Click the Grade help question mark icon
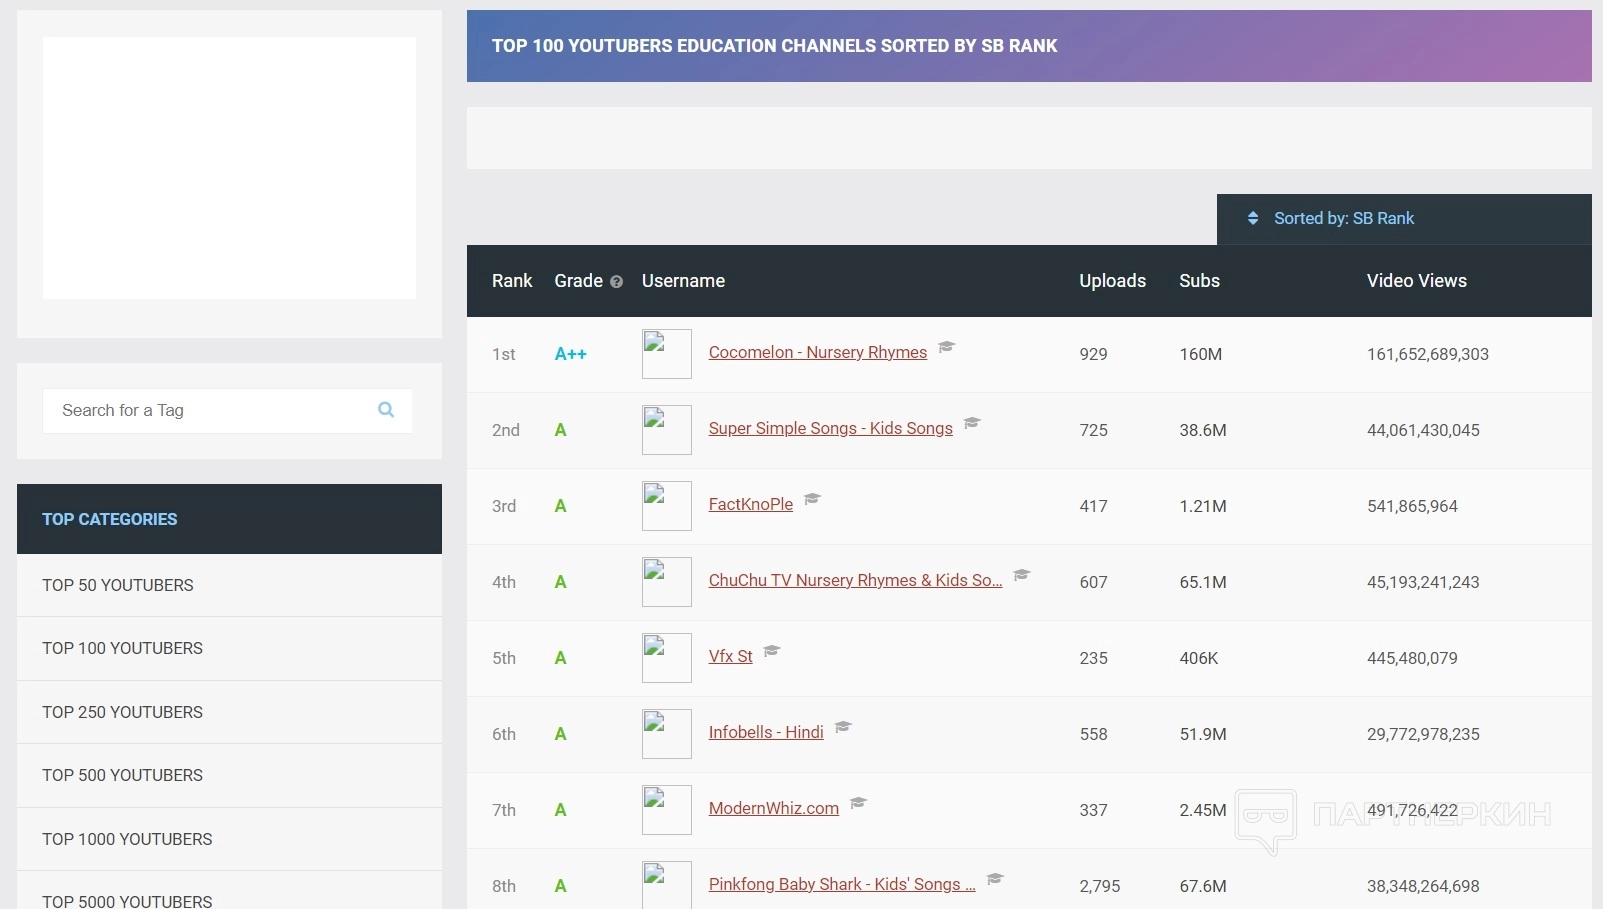The width and height of the screenshot is (1603, 909). [x=616, y=282]
